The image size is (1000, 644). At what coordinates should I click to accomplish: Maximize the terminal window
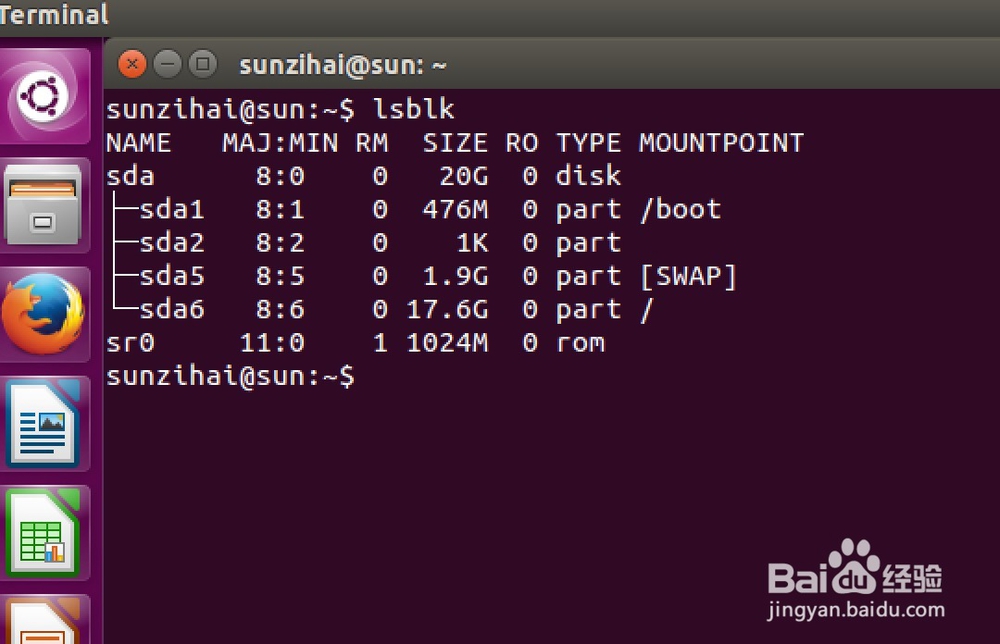(203, 64)
